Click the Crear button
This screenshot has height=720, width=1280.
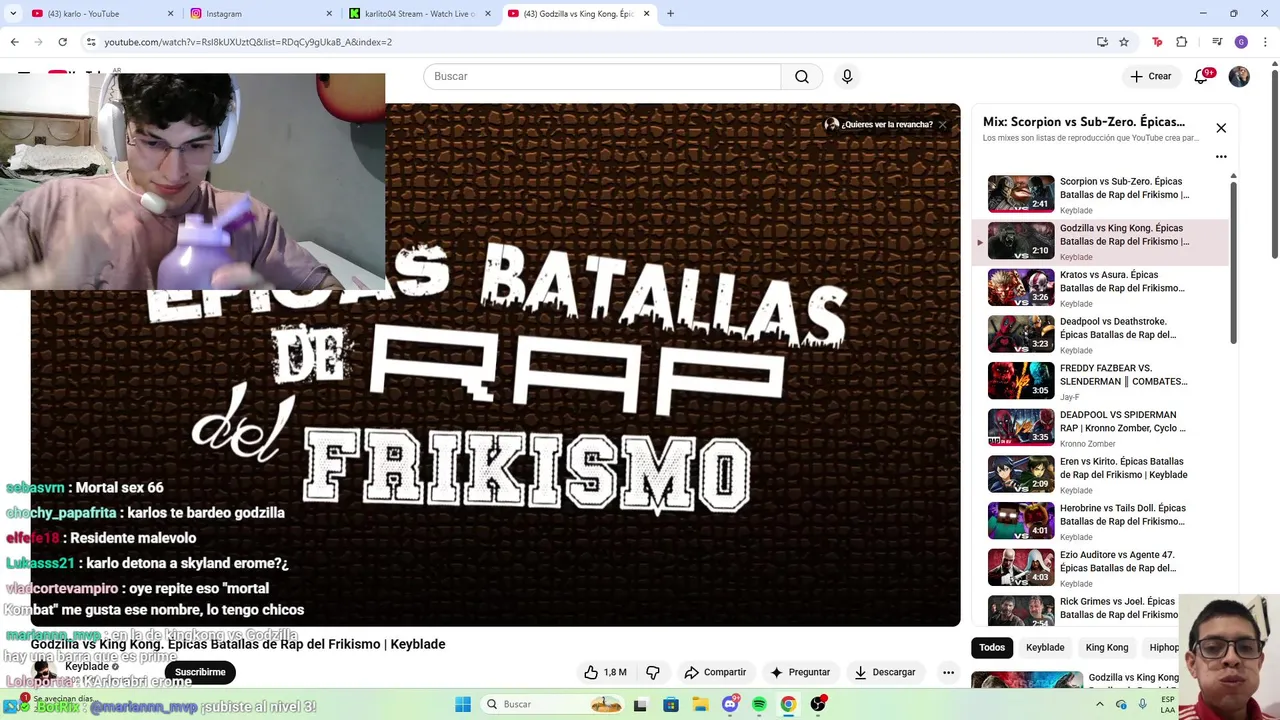(x=1150, y=76)
